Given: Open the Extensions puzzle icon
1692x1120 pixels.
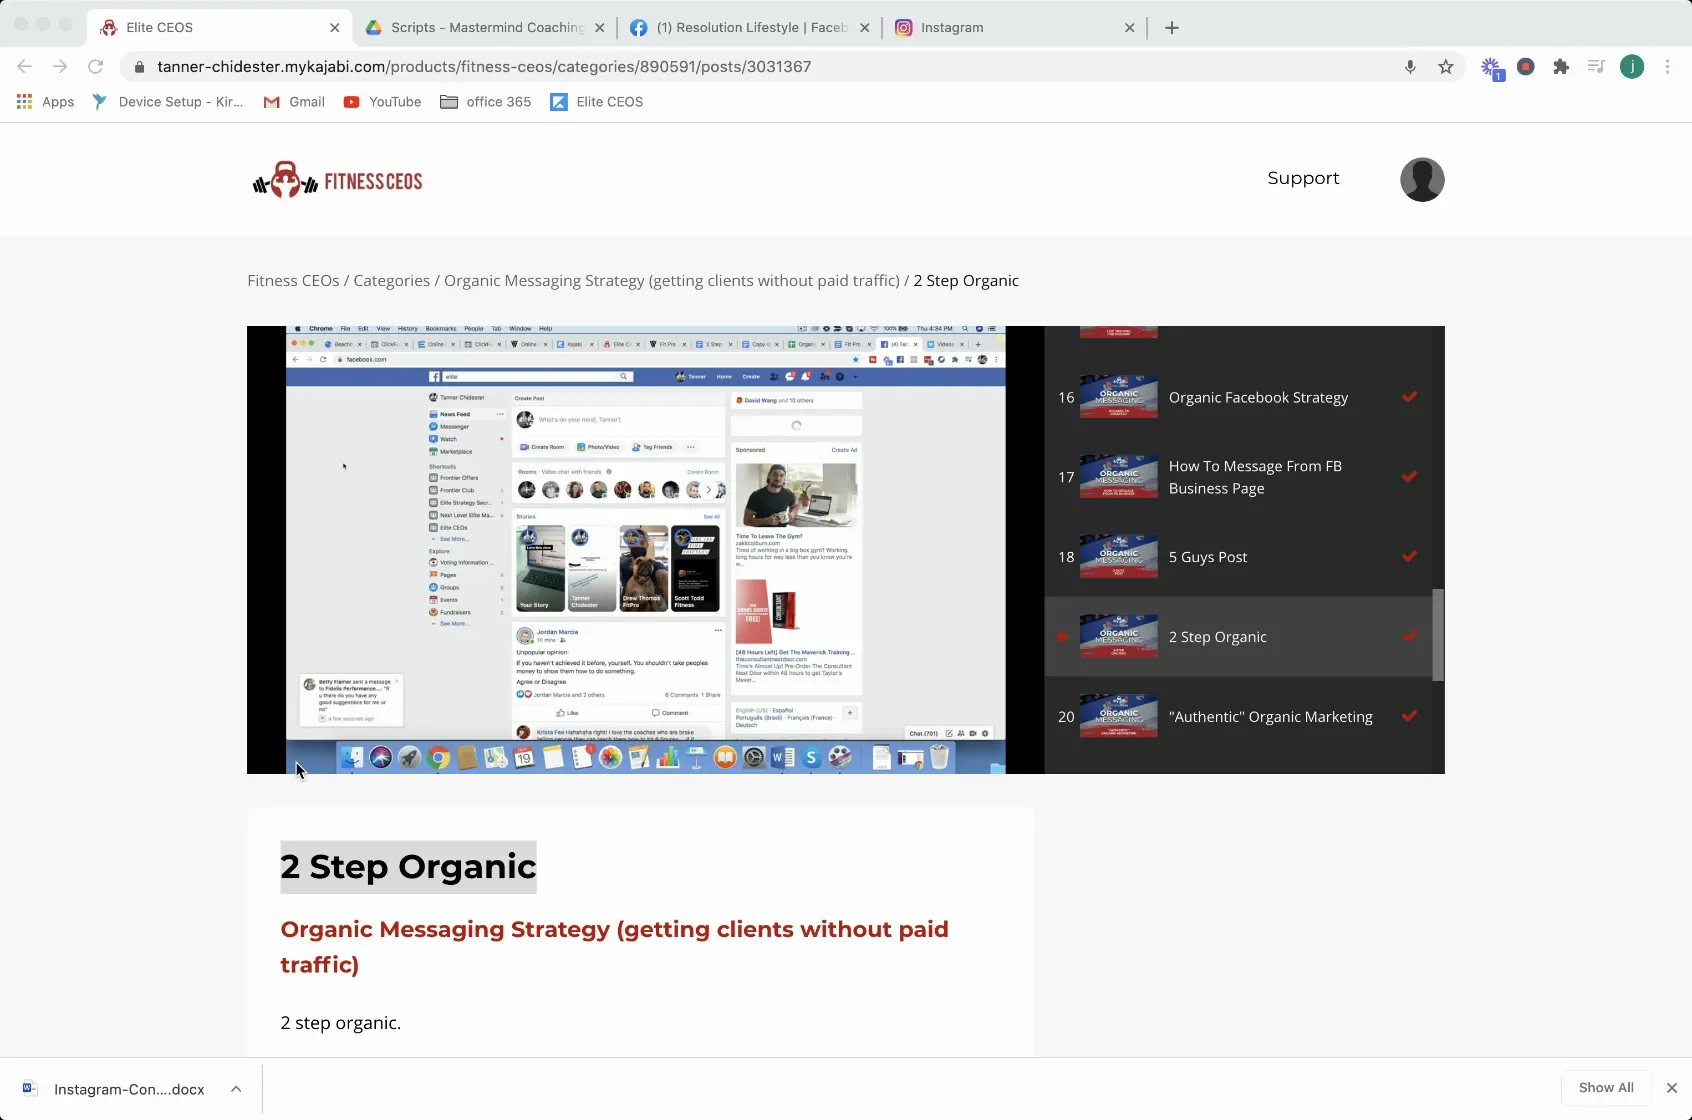Looking at the screenshot, I should click(x=1561, y=67).
